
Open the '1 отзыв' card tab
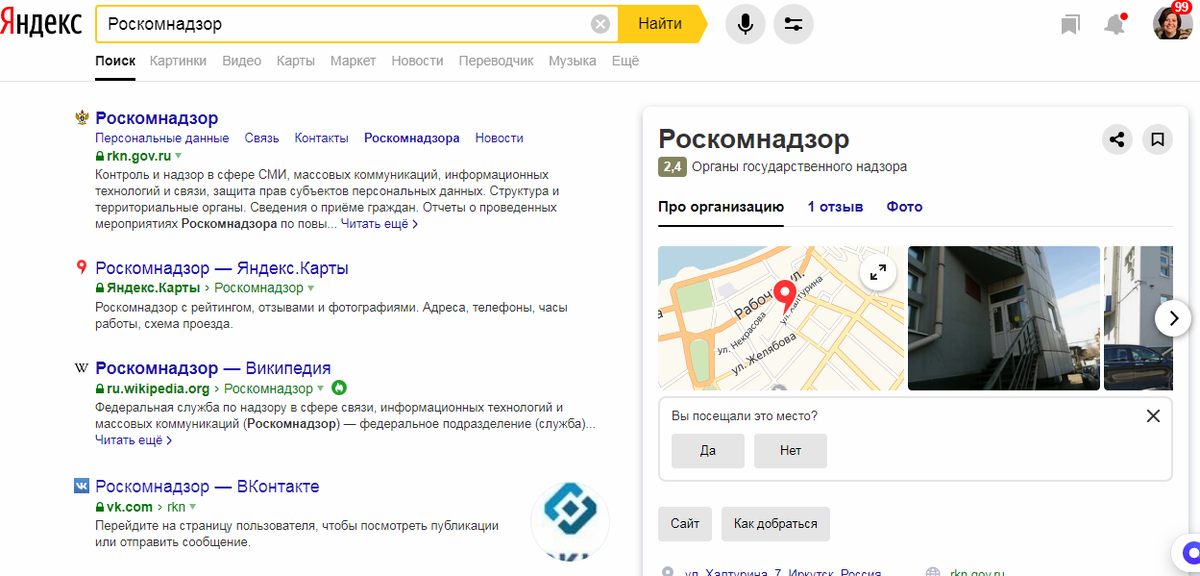click(x=835, y=207)
